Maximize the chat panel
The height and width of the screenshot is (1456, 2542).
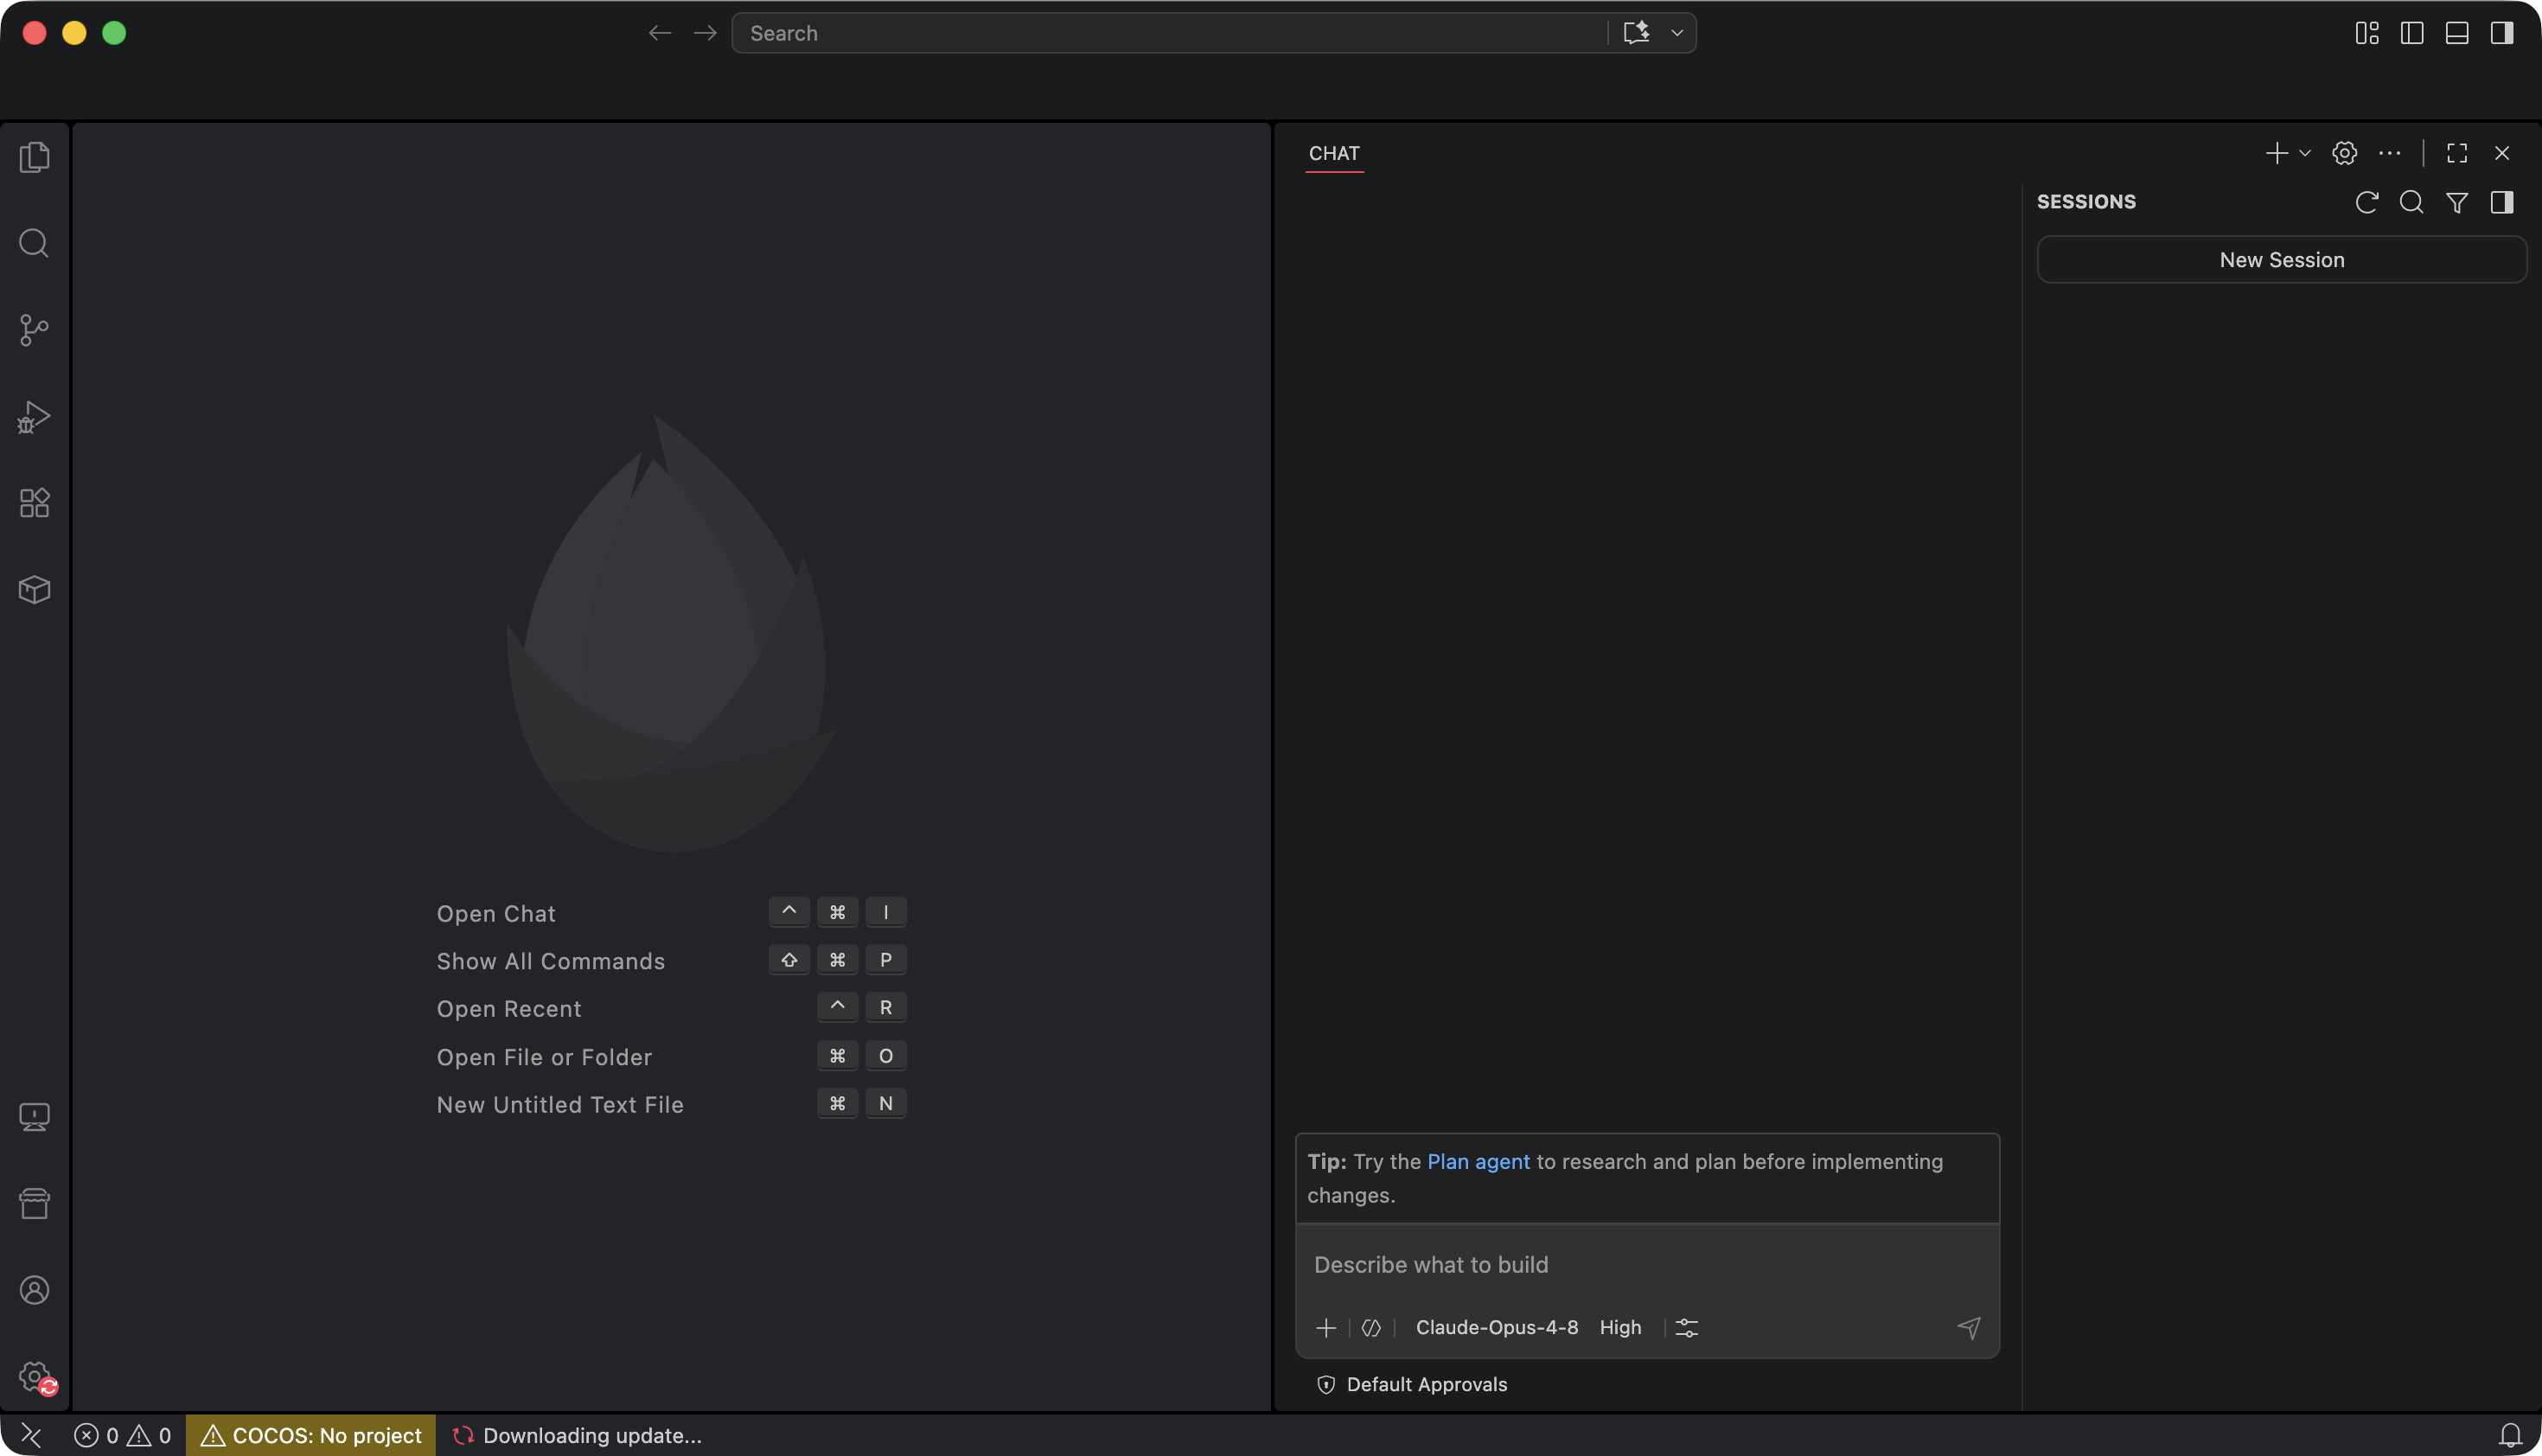[x=2456, y=153]
